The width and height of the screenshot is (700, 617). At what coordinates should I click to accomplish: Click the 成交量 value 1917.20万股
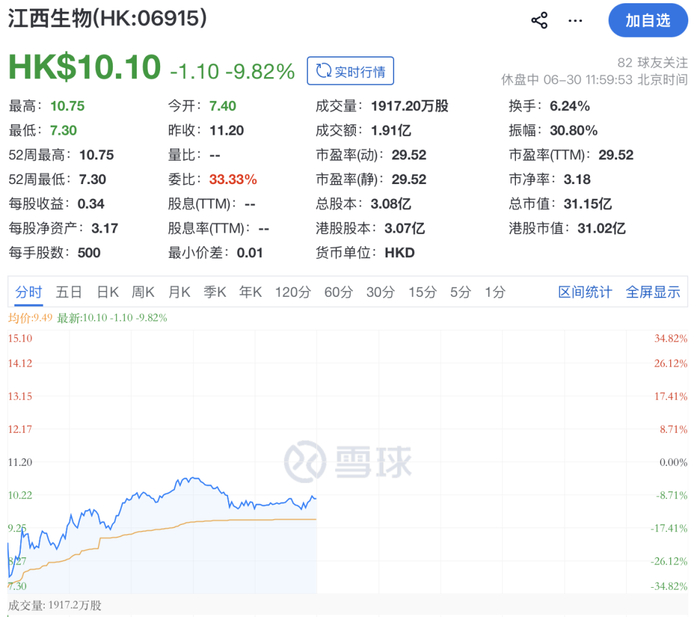coord(409,106)
